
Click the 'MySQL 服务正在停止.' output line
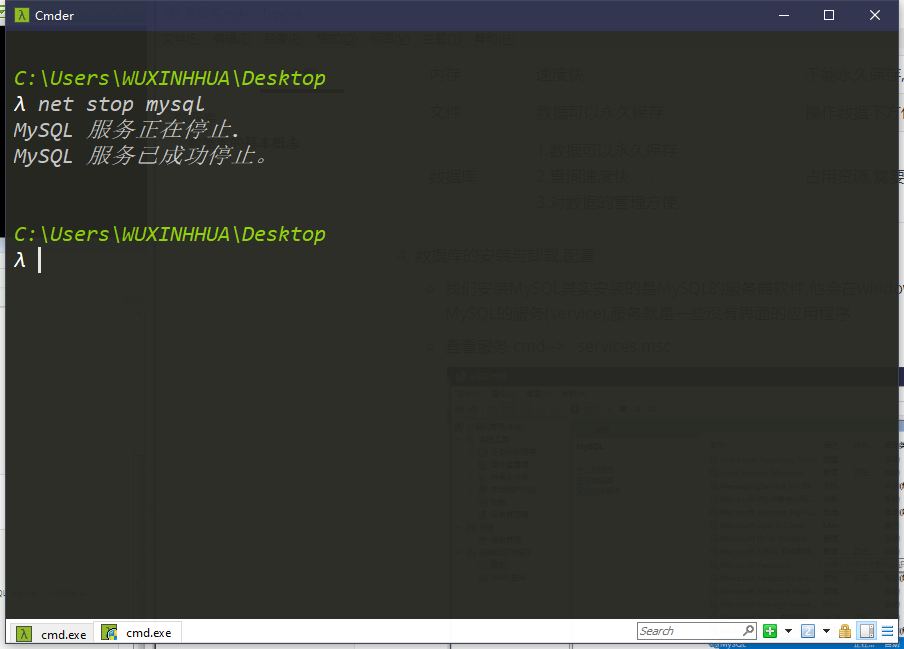coord(126,130)
